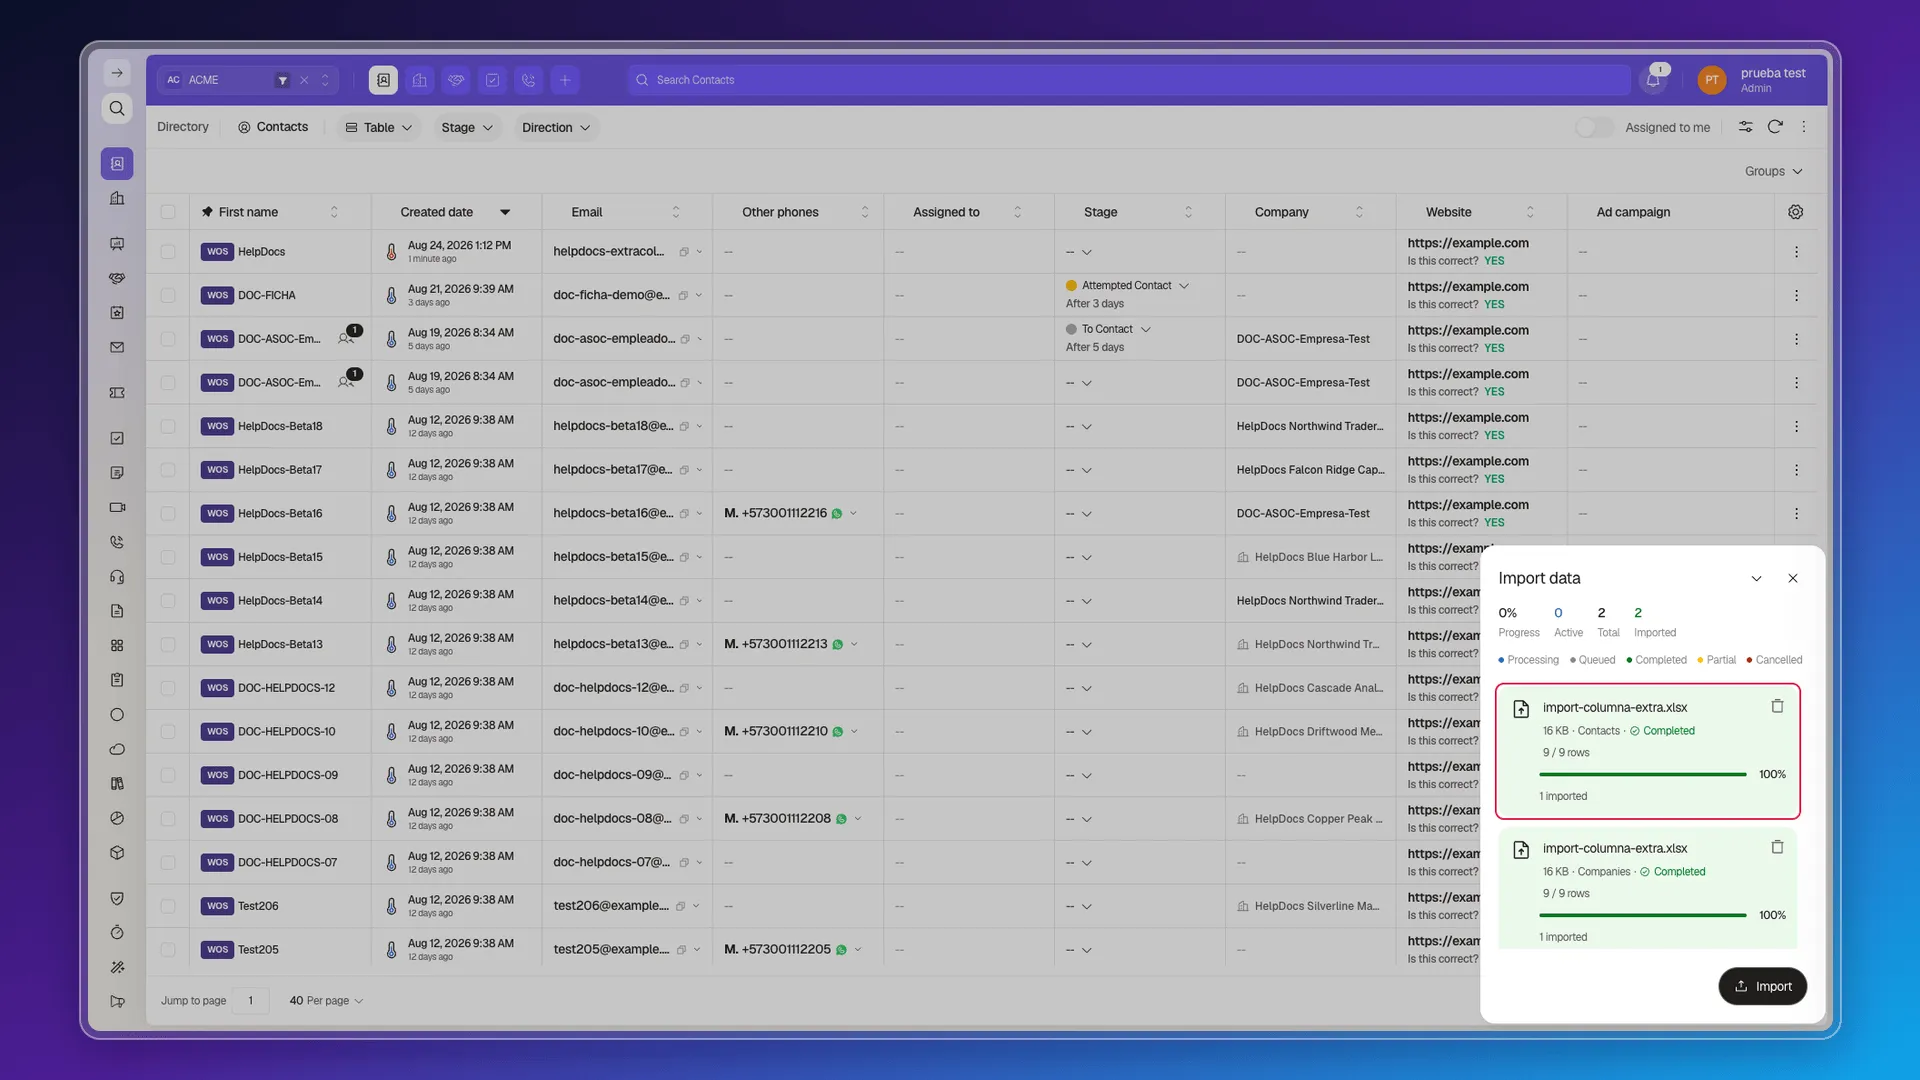Click the Contacts import progress bar
Viewport: 1920px width, 1080px height.
tap(1642, 775)
